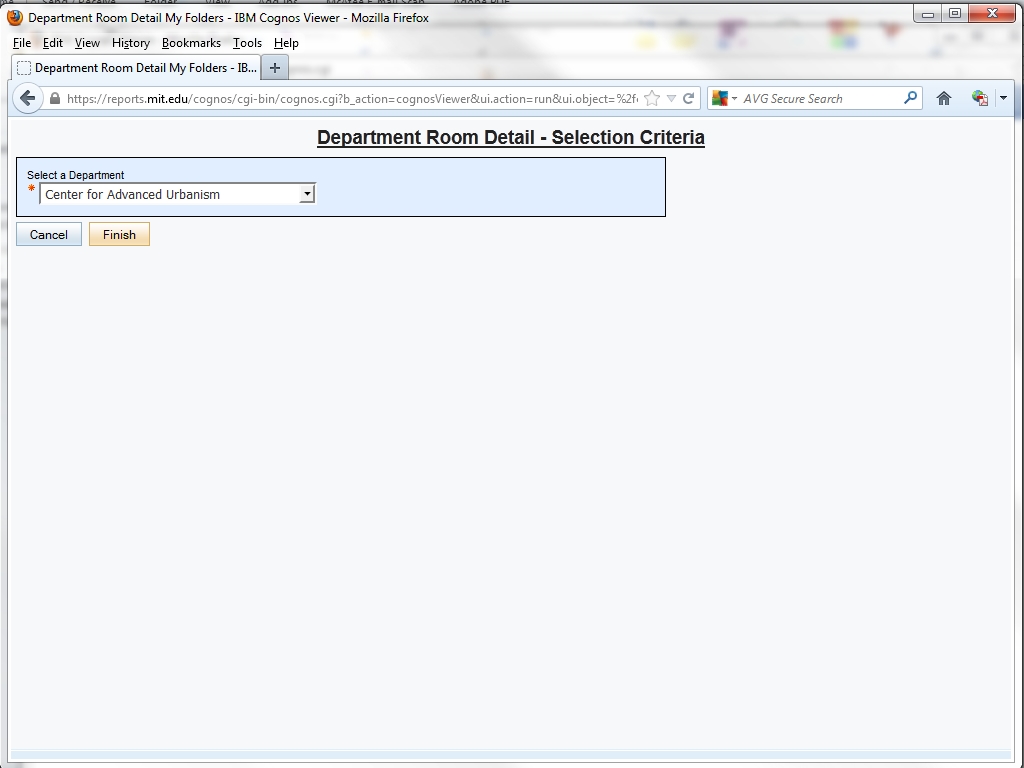Click the padlock site identity icon
1024x768 pixels.
tap(54, 98)
